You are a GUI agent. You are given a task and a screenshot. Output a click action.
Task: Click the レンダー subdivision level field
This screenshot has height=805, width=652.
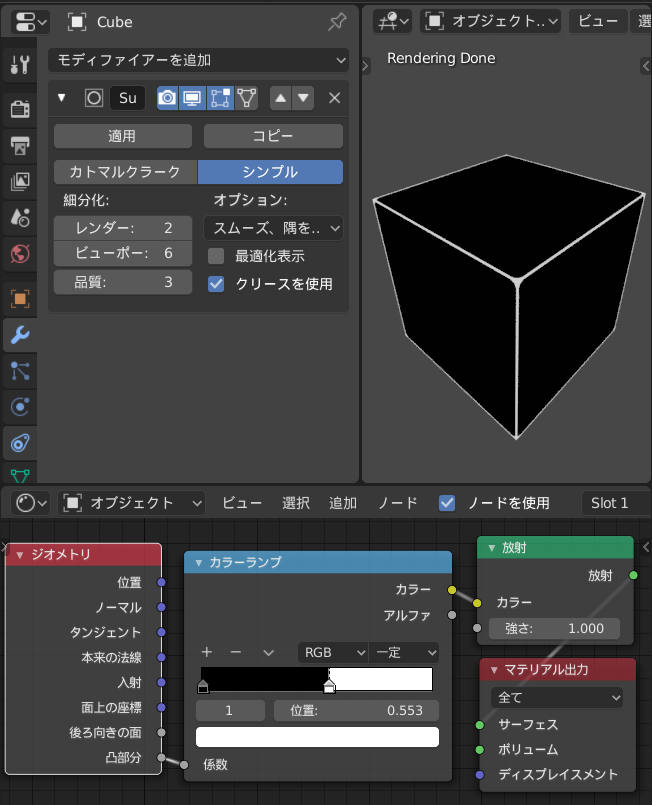tap(123, 227)
